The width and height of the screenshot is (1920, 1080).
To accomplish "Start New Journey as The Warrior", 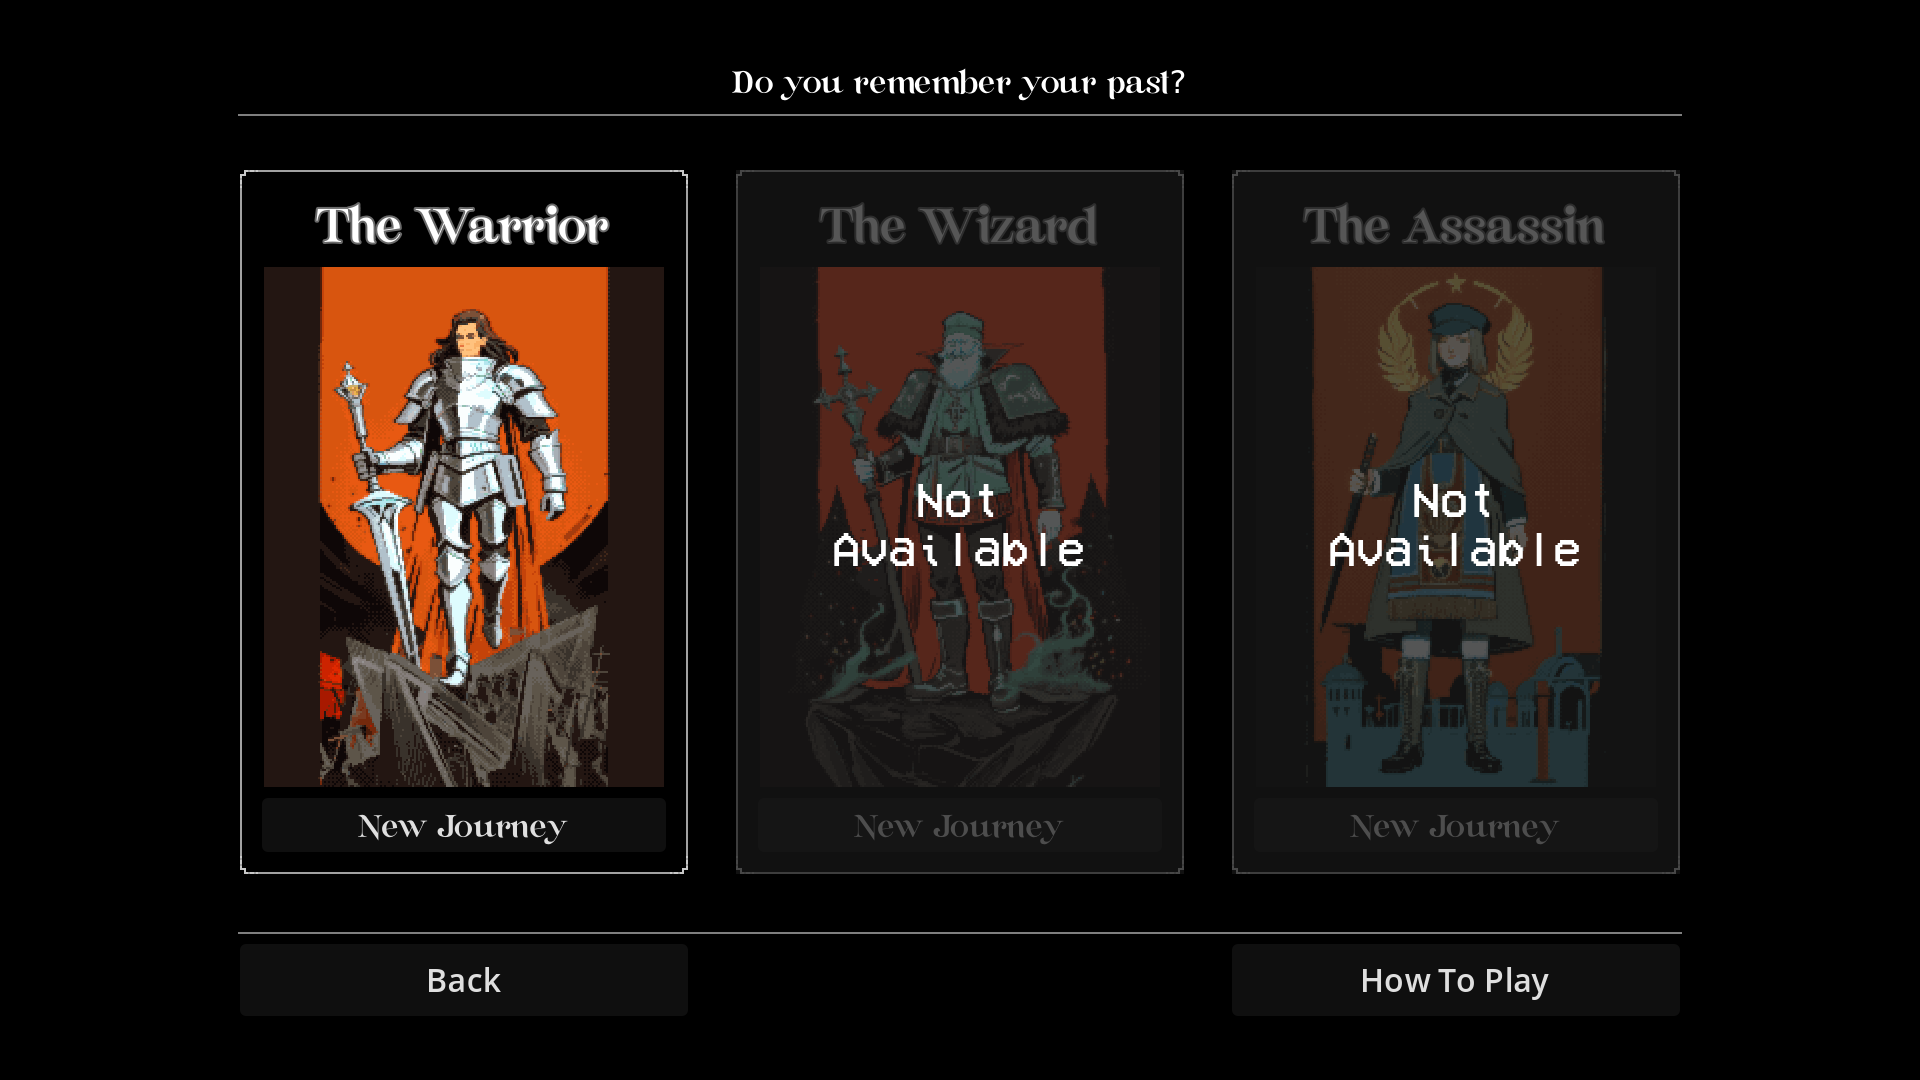I will pyautogui.click(x=463, y=825).
